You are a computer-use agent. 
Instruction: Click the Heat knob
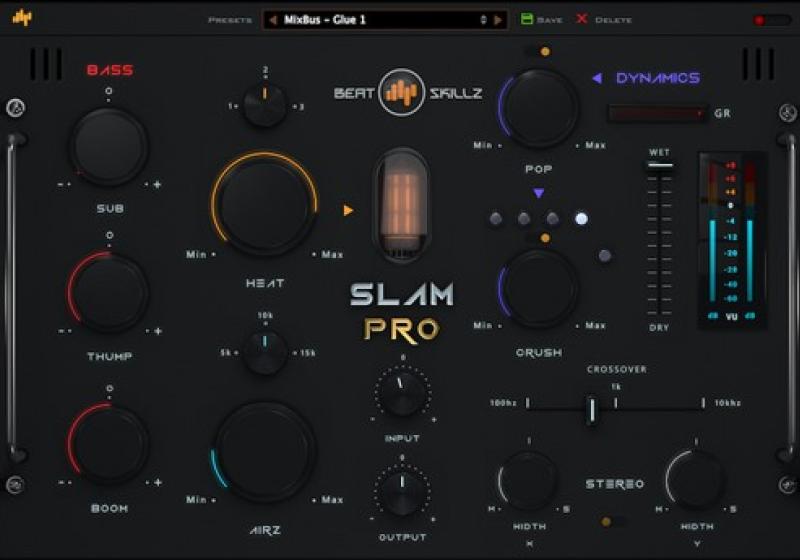(x=264, y=202)
